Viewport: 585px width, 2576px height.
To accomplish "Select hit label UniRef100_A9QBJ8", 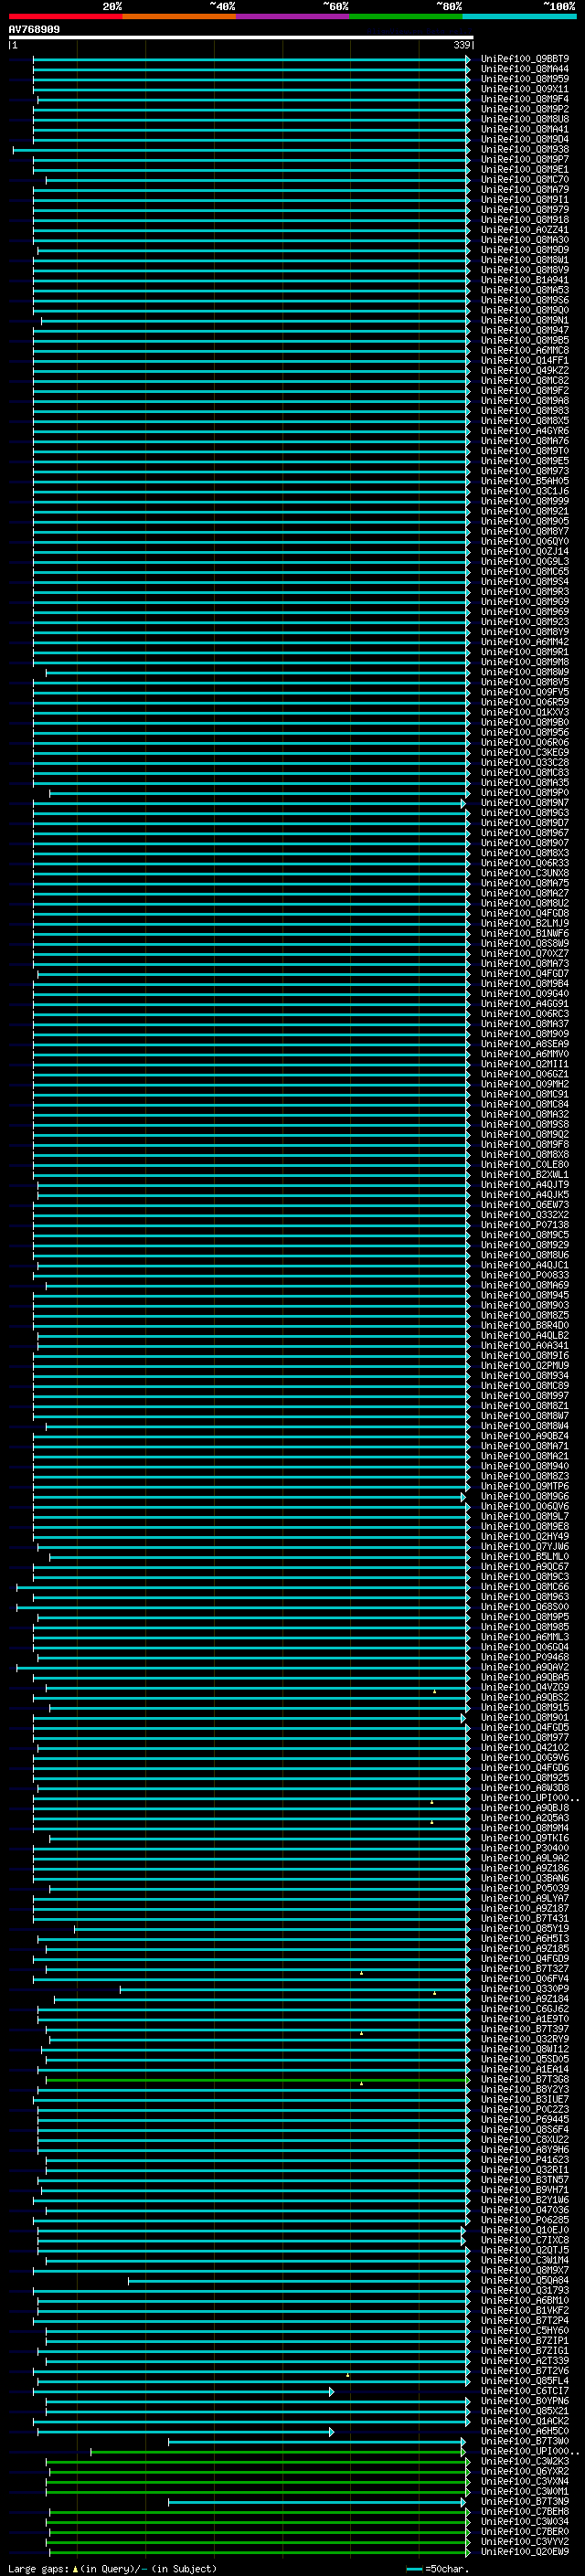I will (524, 1809).
